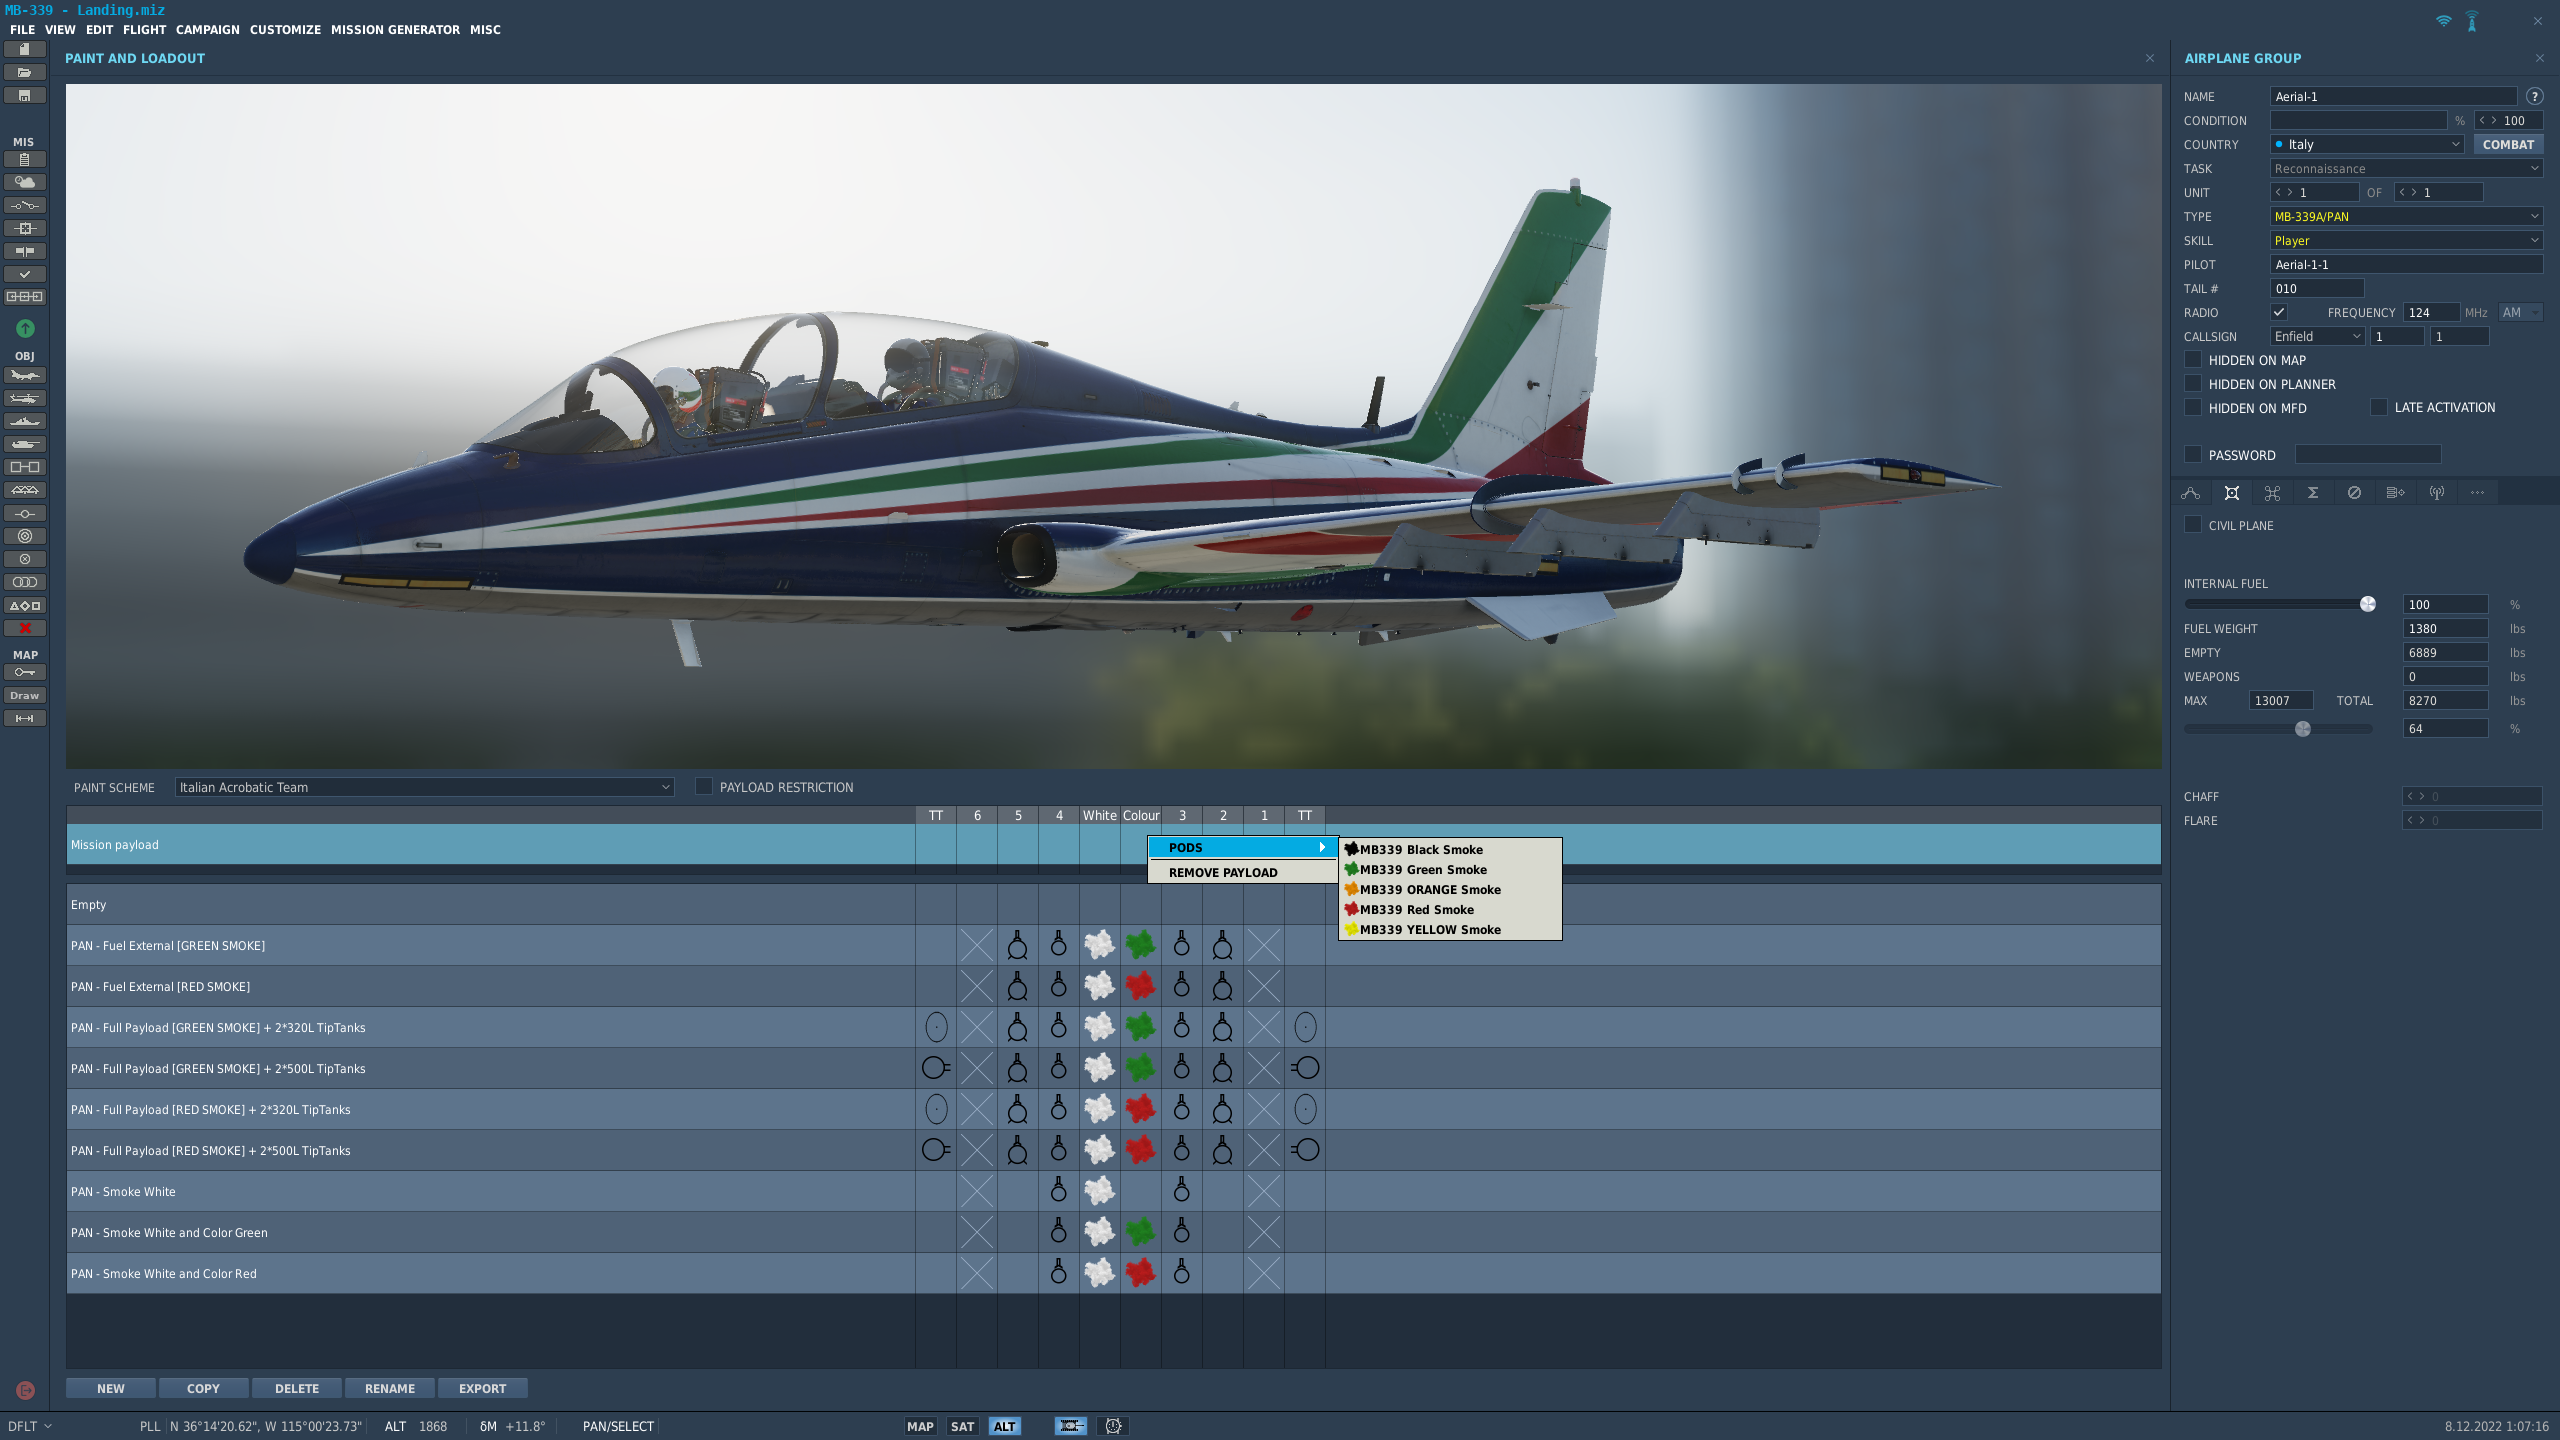Select REMOVE PAYLOAD in the context menu

(1223, 872)
